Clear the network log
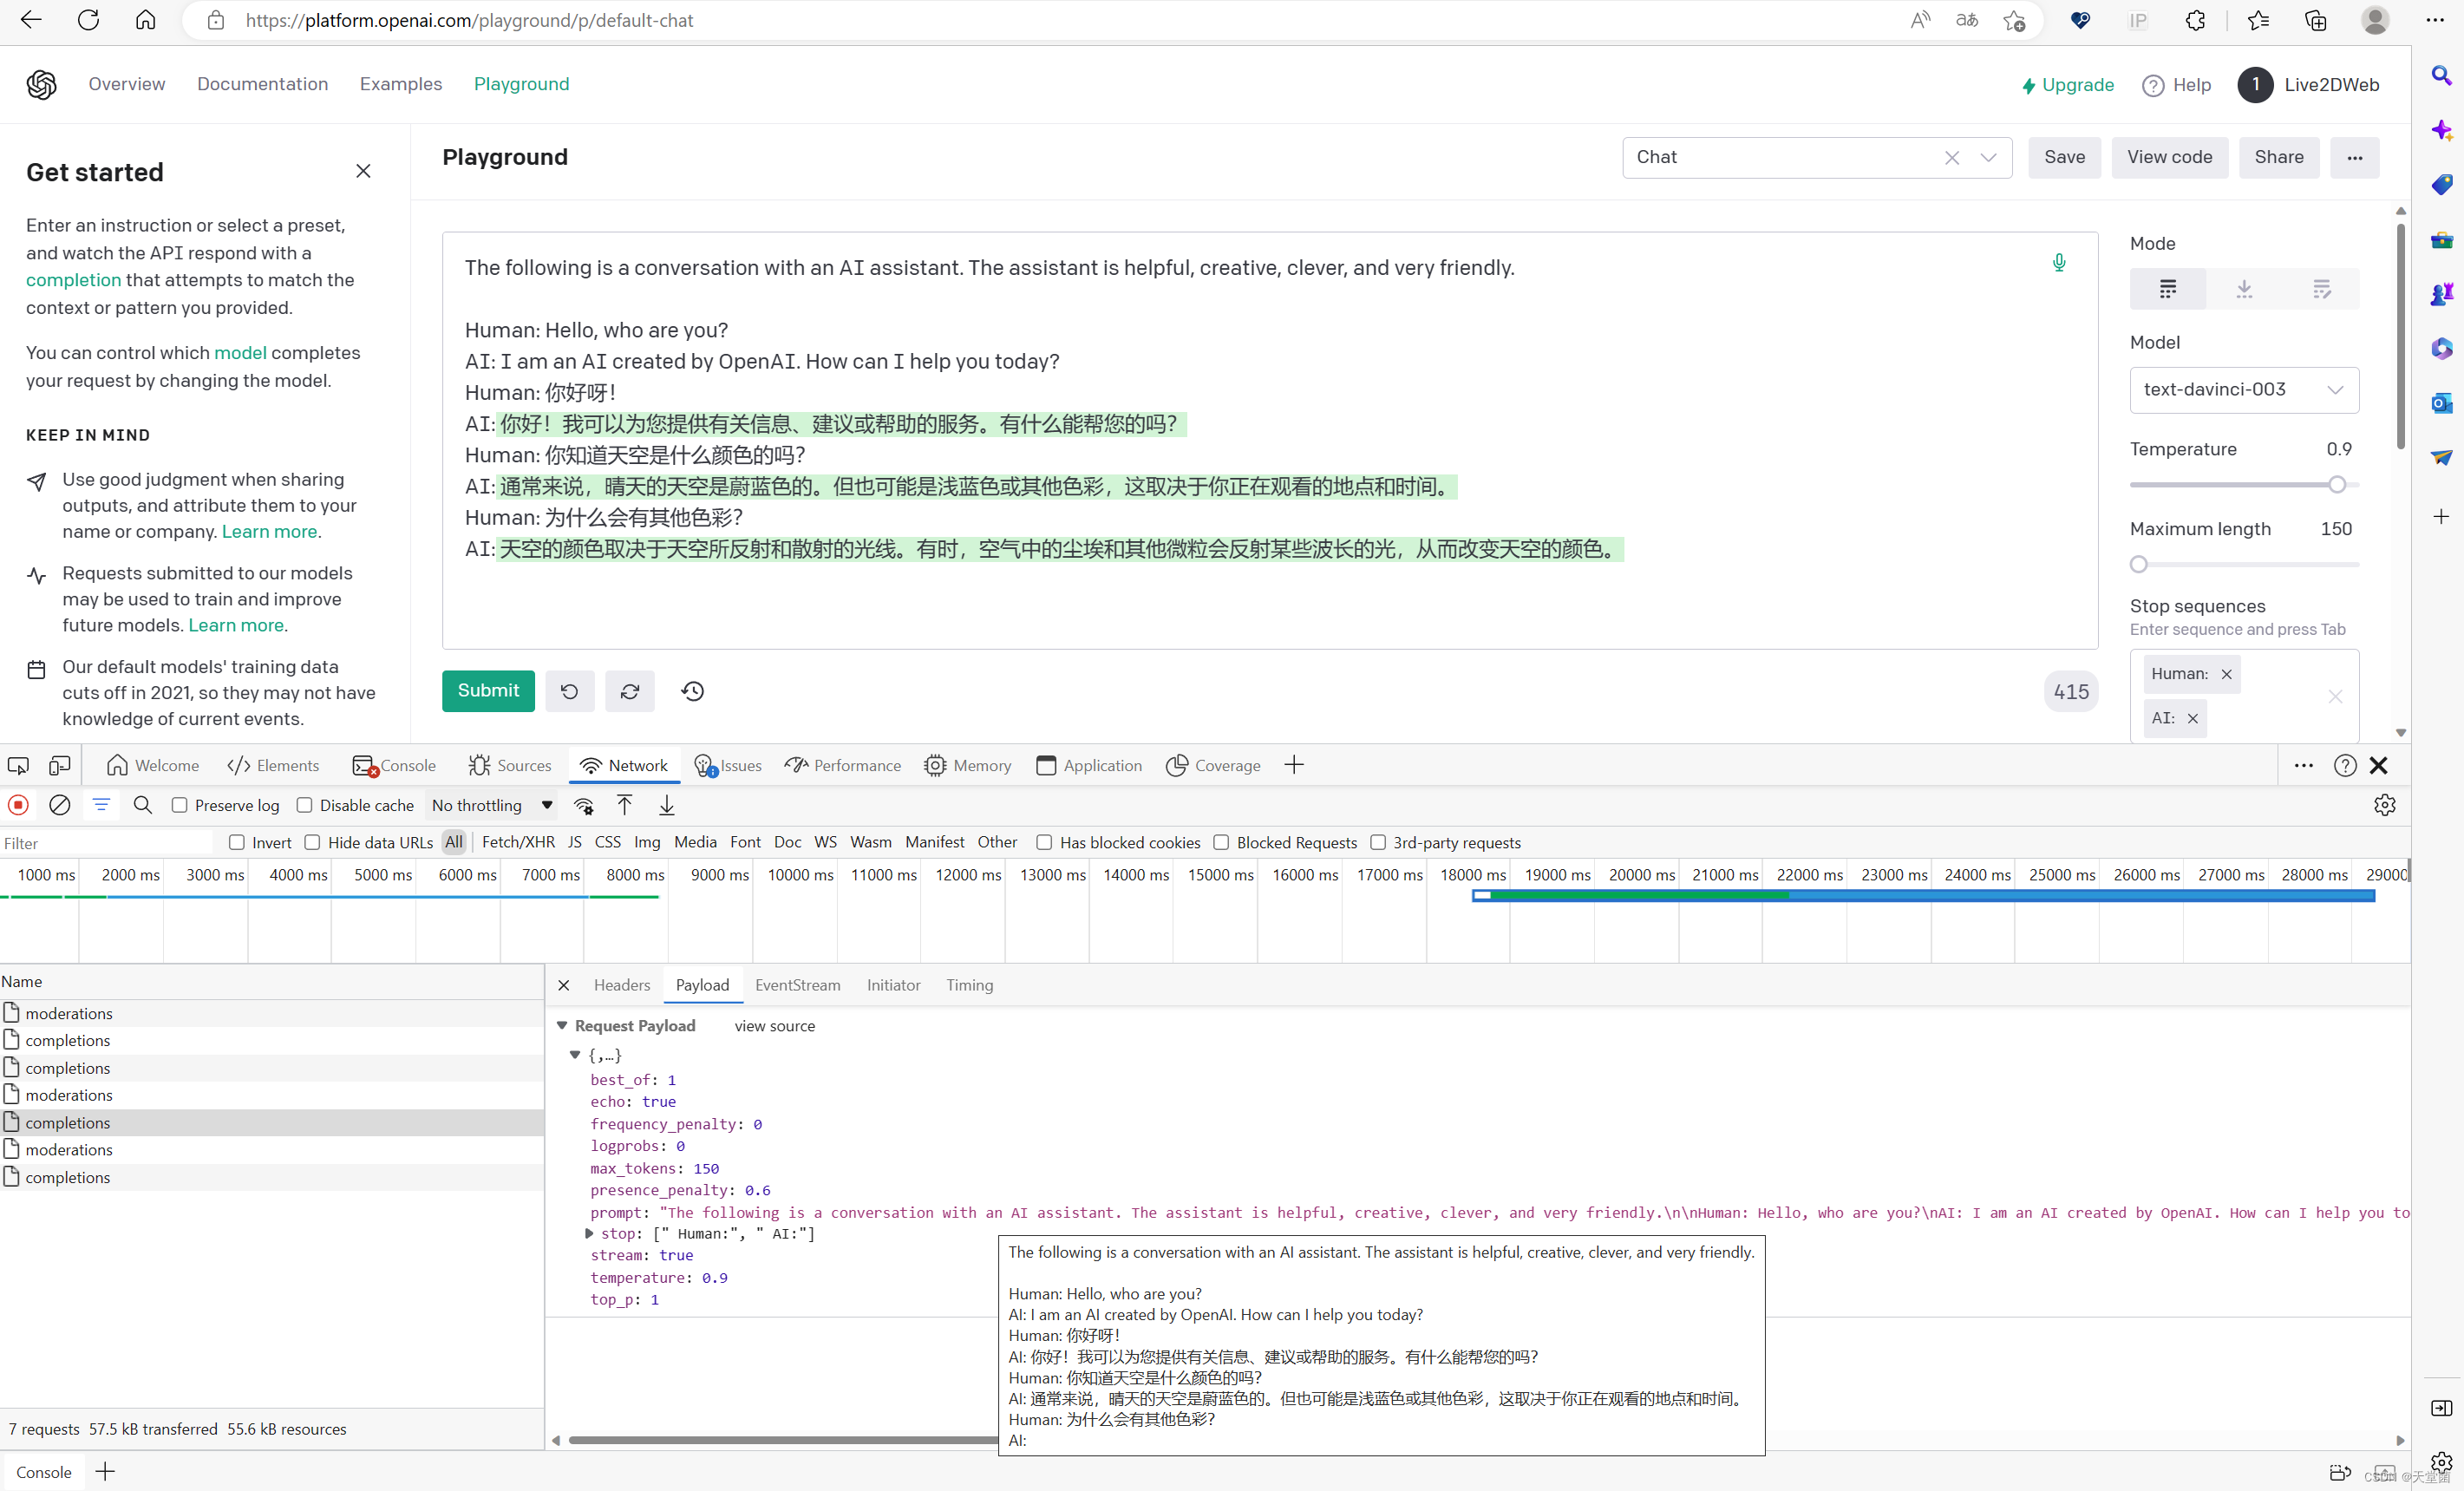 (60, 805)
